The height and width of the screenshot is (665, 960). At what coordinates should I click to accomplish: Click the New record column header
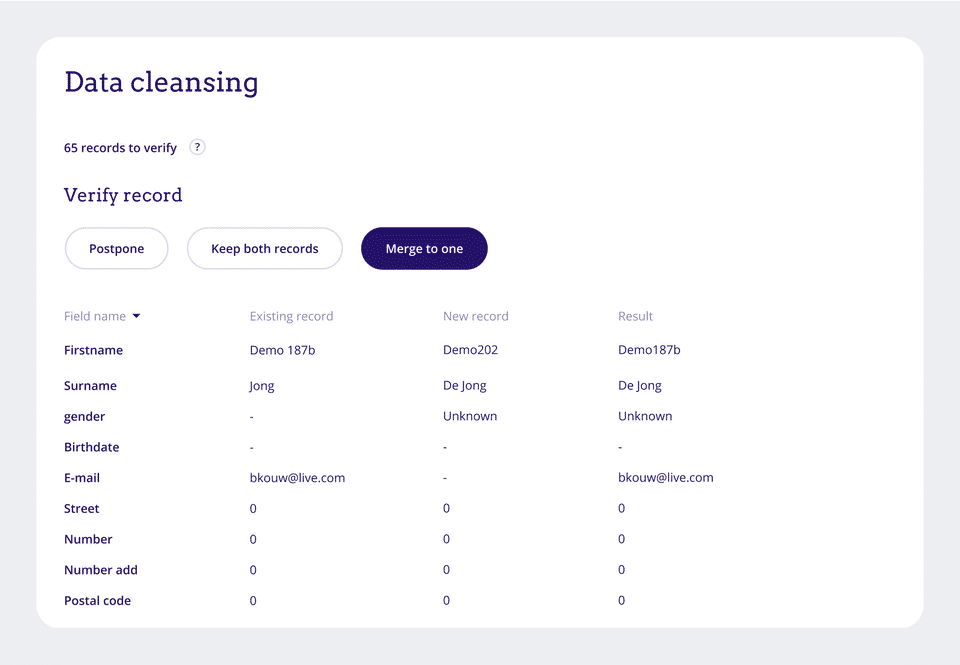click(476, 316)
